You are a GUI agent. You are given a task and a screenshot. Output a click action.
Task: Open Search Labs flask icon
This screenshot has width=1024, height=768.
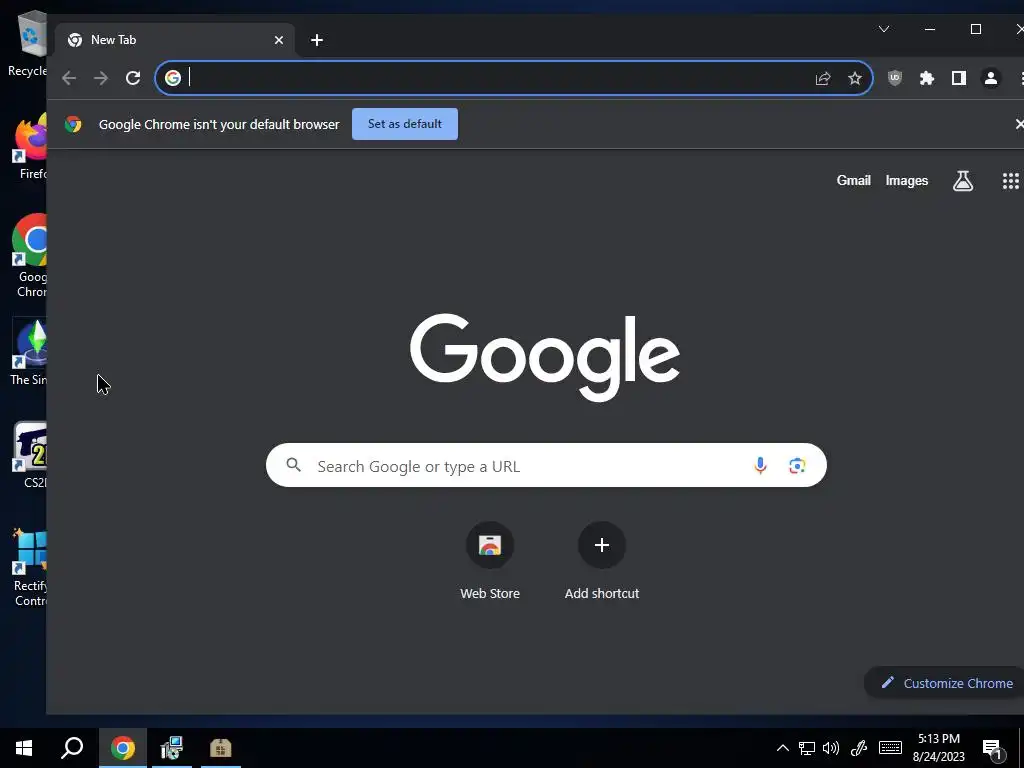[x=963, y=181]
